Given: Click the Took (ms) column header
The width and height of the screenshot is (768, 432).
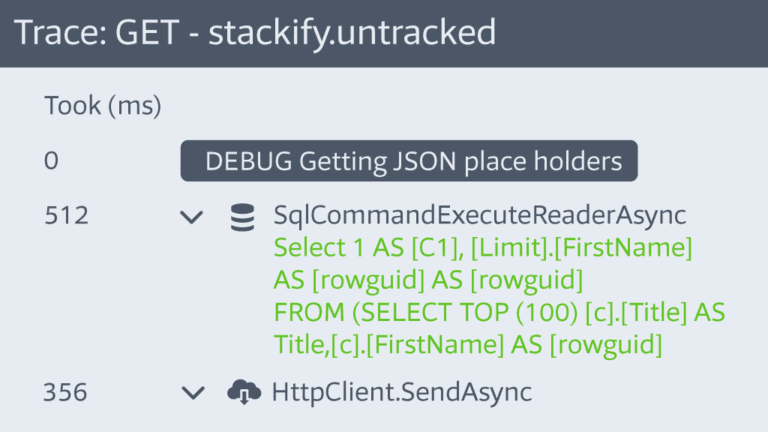Looking at the screenshot, I should click(103, 105).
